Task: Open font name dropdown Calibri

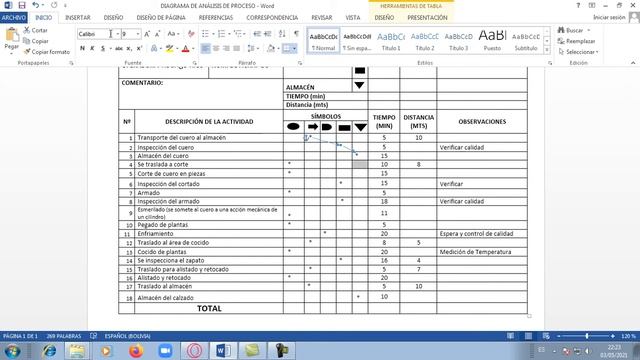Action: coord(118,34)
